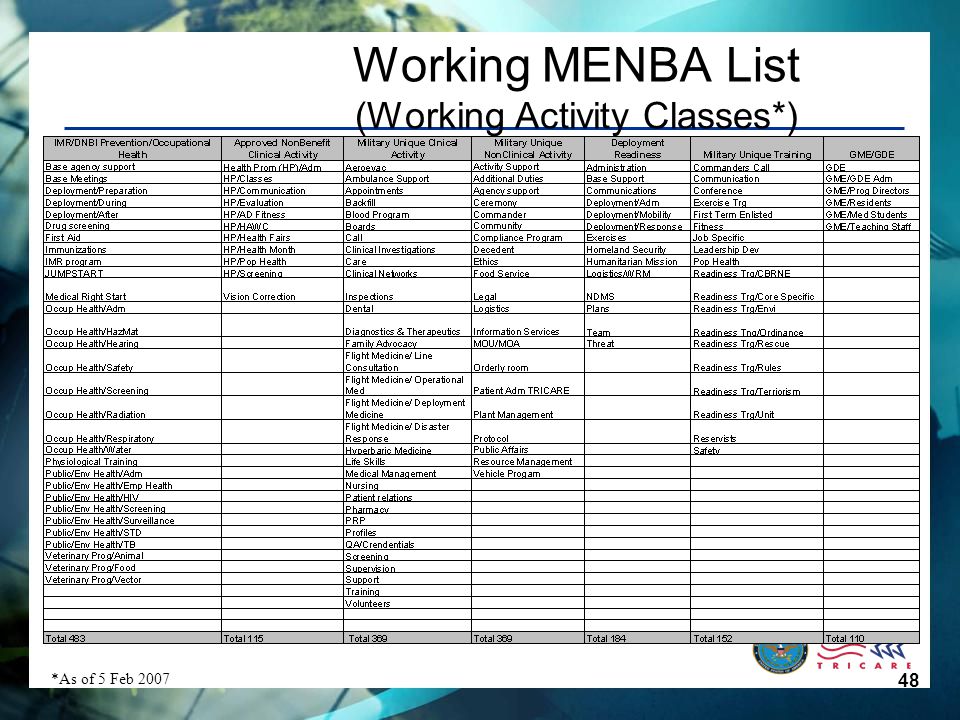Viewport: 960px width, 720px height.
Task: Click the 'Approved NonBenefit Clinical Activity' column header
Action: point(282,149)
